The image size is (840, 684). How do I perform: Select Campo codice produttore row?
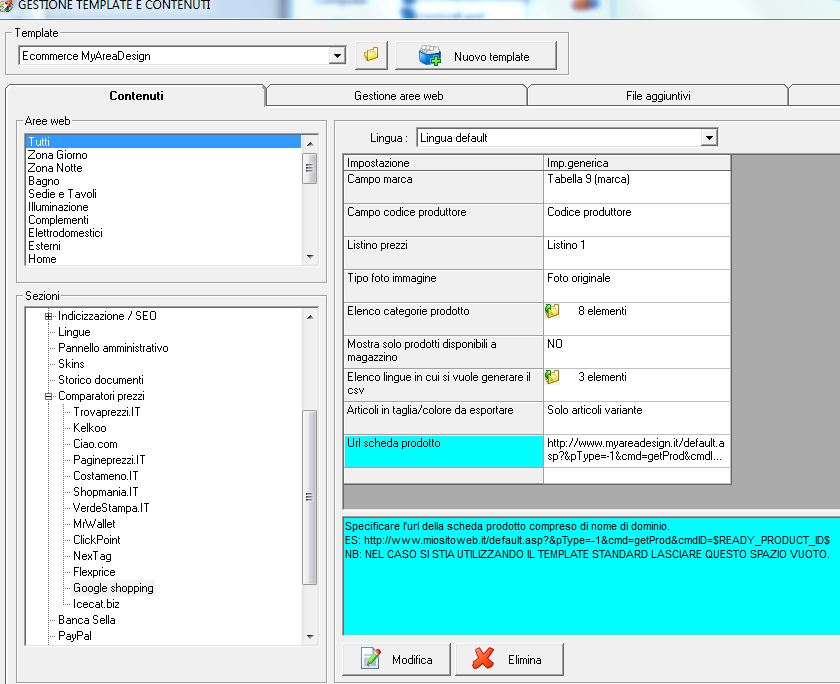pos(443,220)
